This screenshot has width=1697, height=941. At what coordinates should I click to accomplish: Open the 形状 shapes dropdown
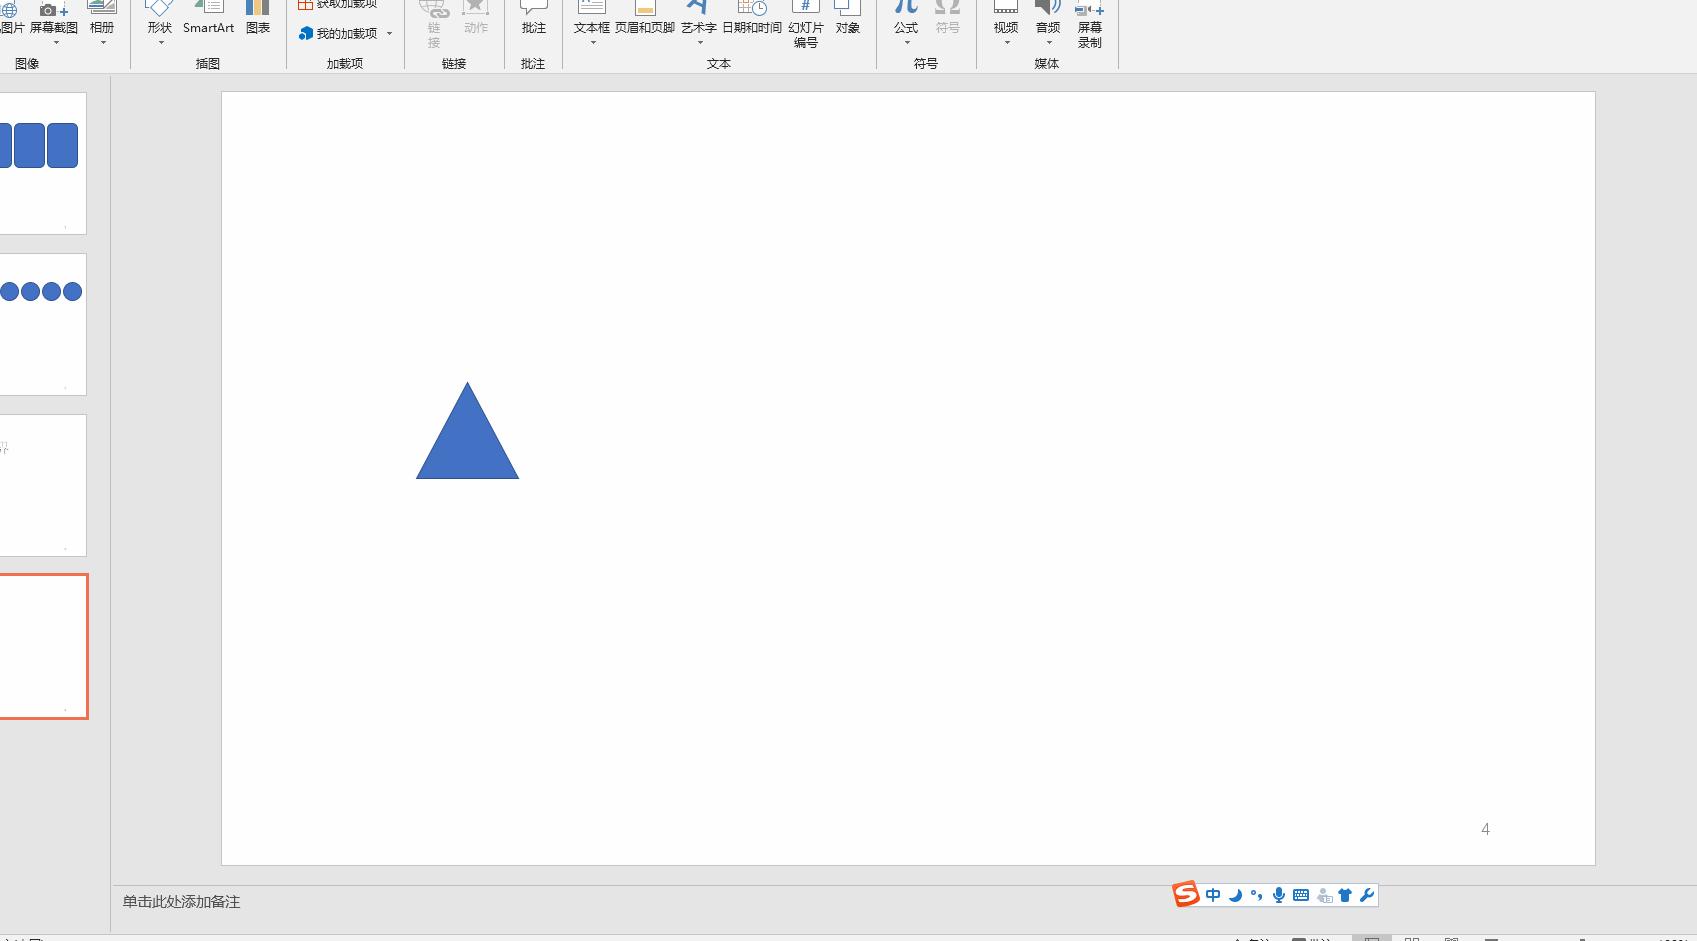click(x=160, y=28)
